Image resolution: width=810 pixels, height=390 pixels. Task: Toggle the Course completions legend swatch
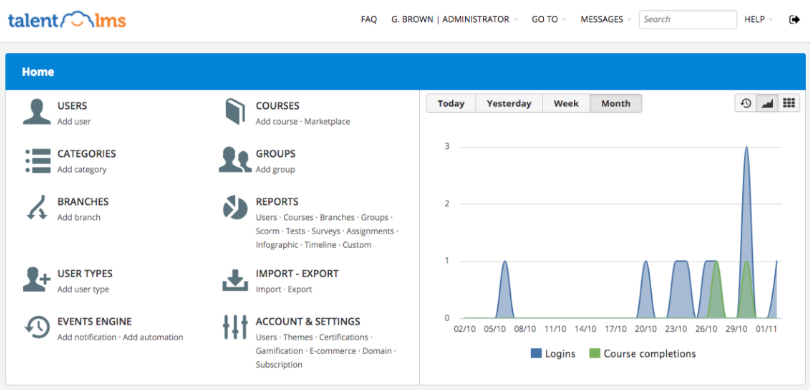click(x=595, y=354)
